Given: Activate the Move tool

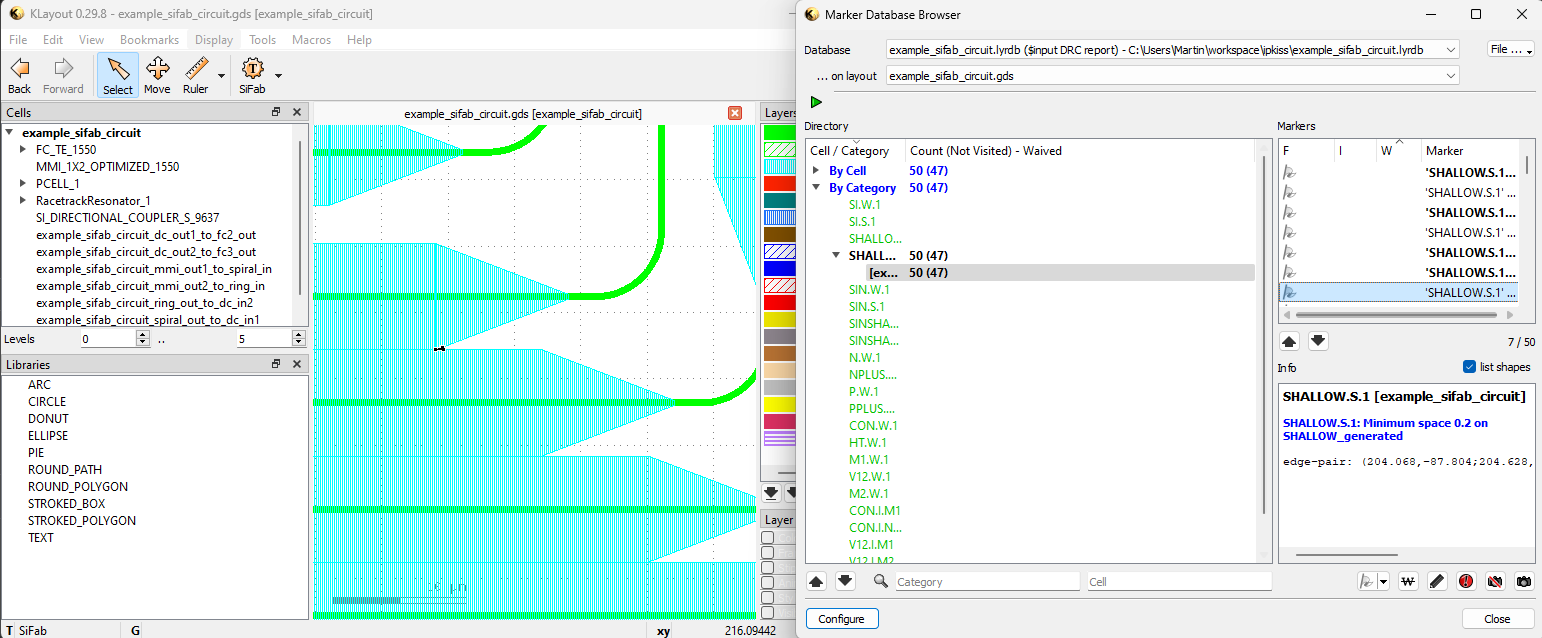Looking at the screenshot, I should pyautogui.click(x=157, y=75).
